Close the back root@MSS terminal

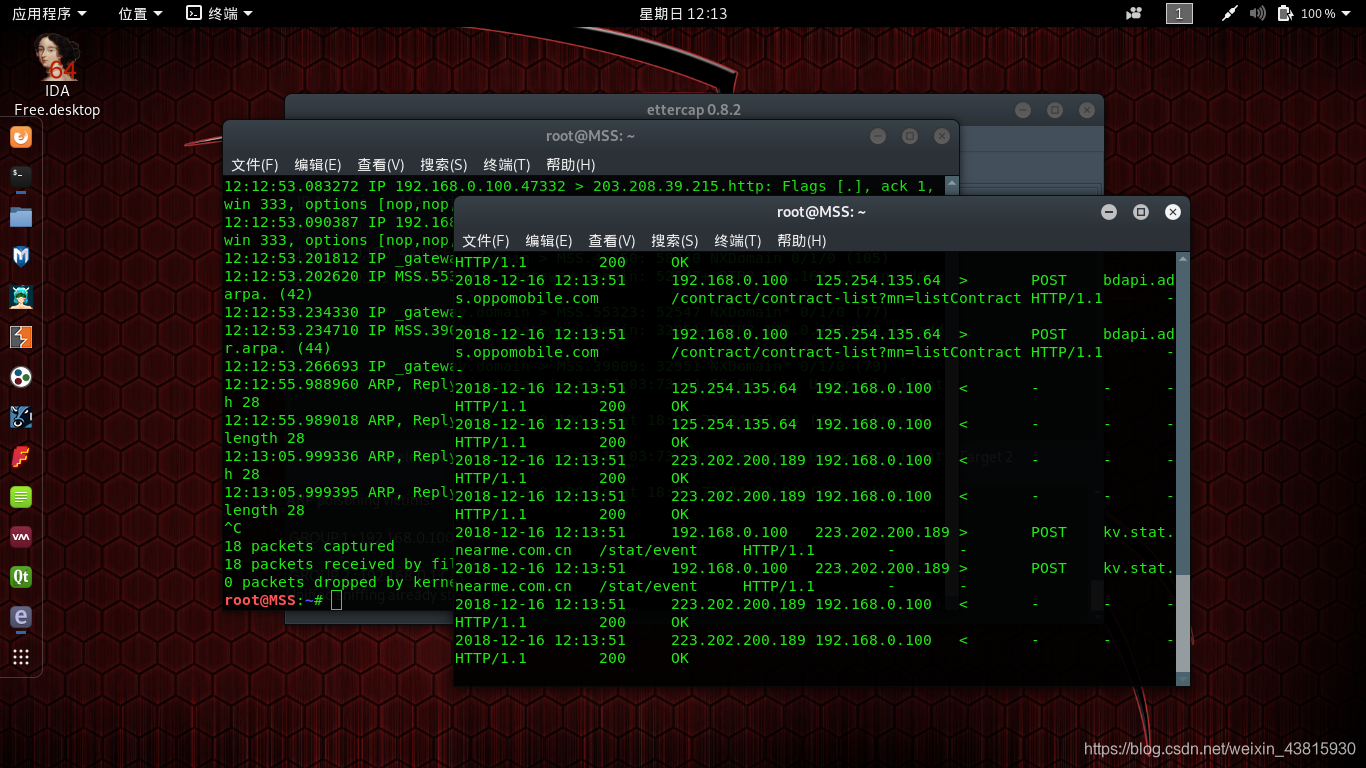(941, 136)
